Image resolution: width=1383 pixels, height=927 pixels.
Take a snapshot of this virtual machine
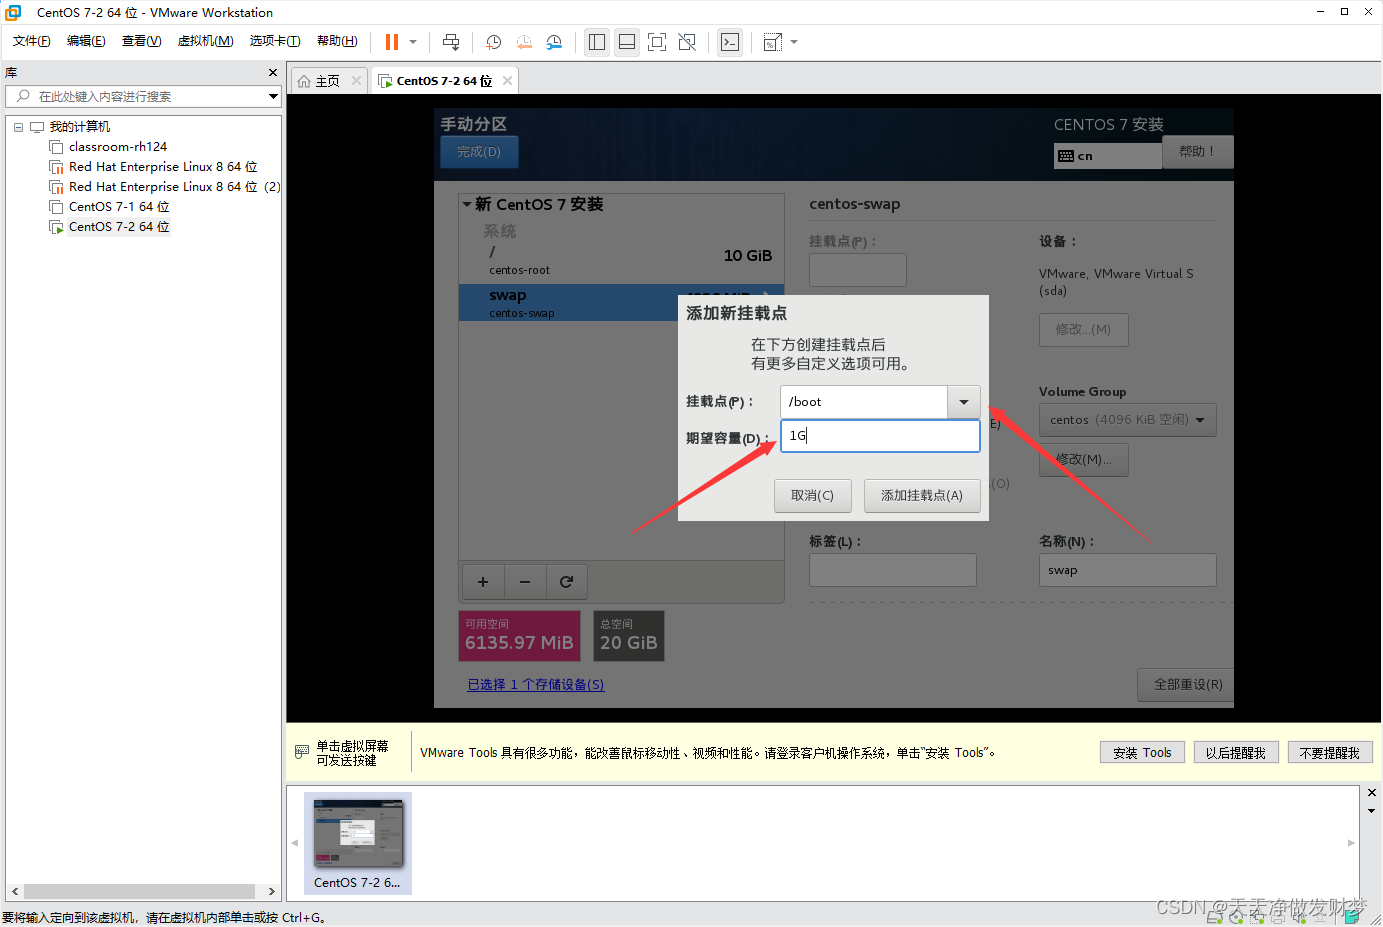click(494, 42)
